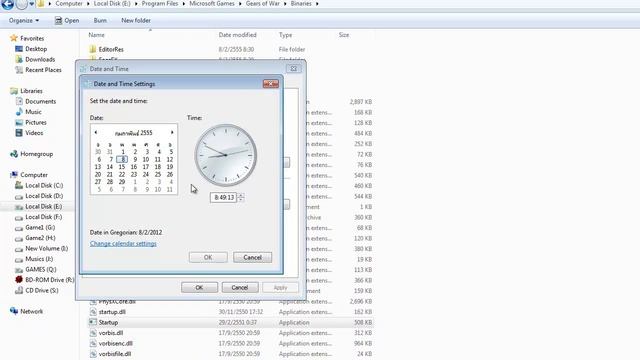This screenshot has width=640, height=360.
Task: Increase time with spinner up arrow
Action: 241,195
